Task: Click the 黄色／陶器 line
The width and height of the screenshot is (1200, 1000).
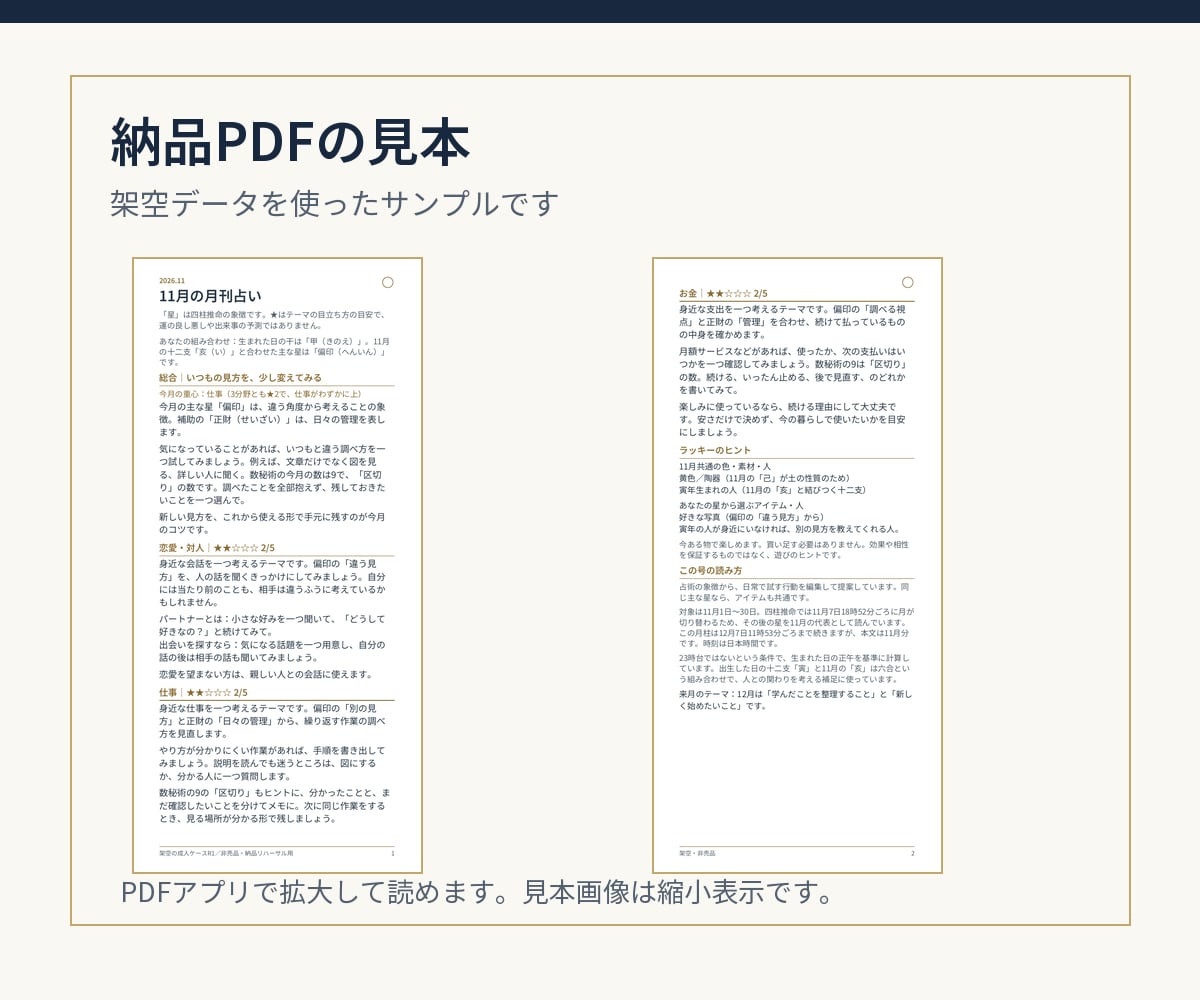Action: click(765, 478)
